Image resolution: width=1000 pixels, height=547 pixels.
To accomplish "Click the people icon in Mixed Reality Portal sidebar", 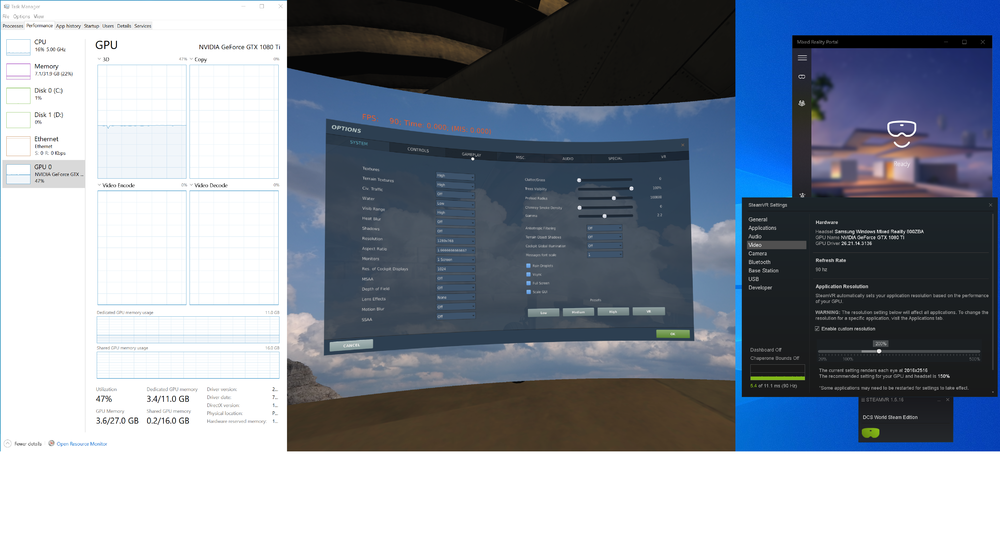I will click(x=802, y=103).
